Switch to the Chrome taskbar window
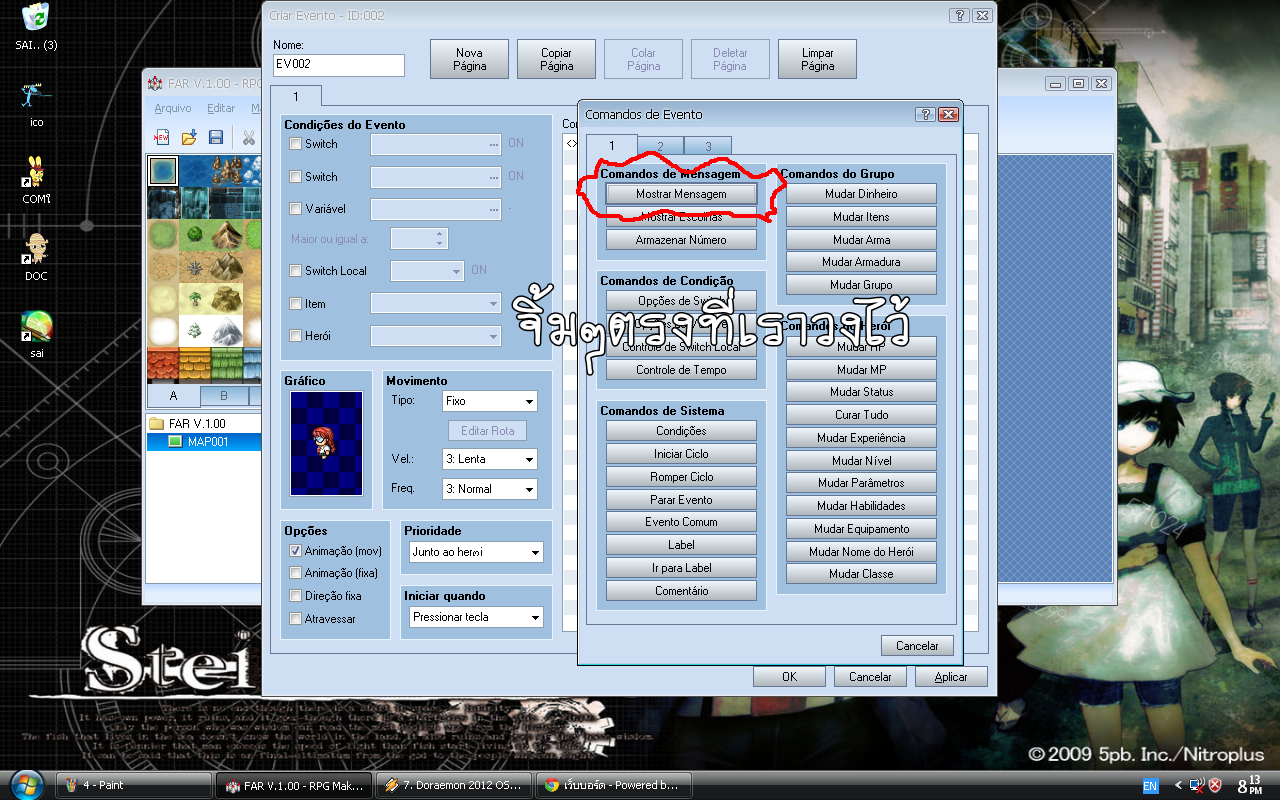The image size is (1280, 800). (x=613, y=785)
